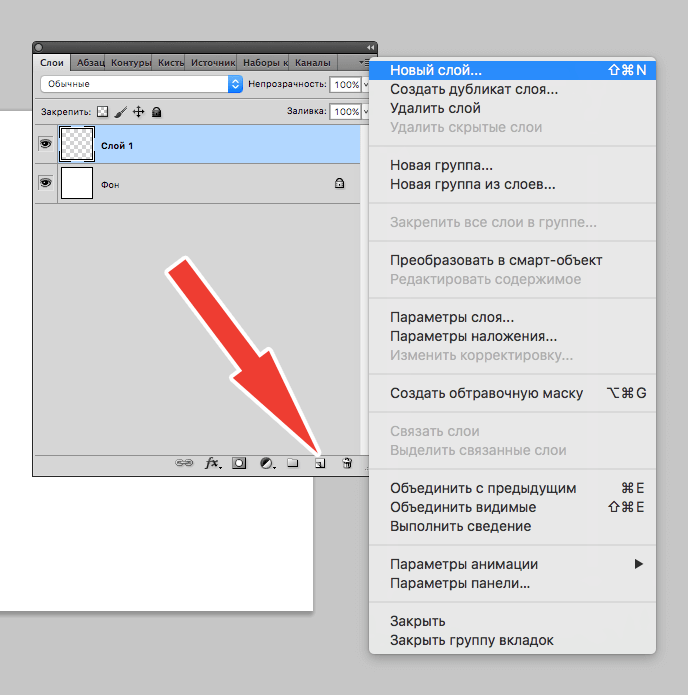The height and width of the screenshot is (695, 688).
Task: Click the new group folder icon
Action: point(293,464)
